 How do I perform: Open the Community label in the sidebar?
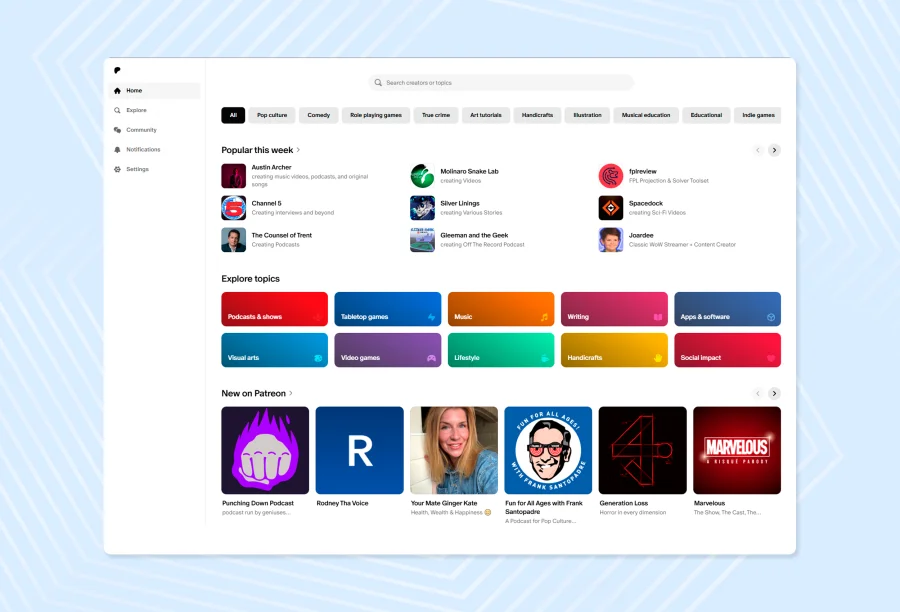pyautogui.click(x=141, y=130)
